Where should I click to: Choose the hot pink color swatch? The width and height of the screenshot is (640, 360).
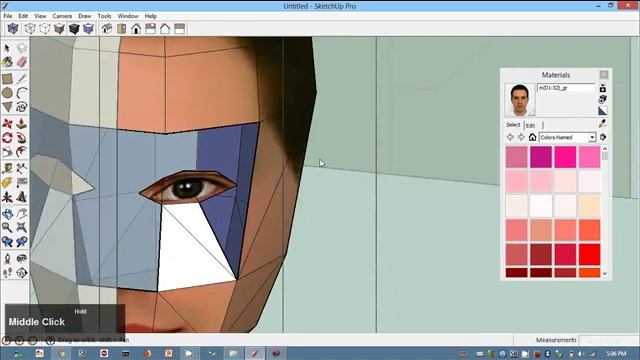(x=565, y=157)
